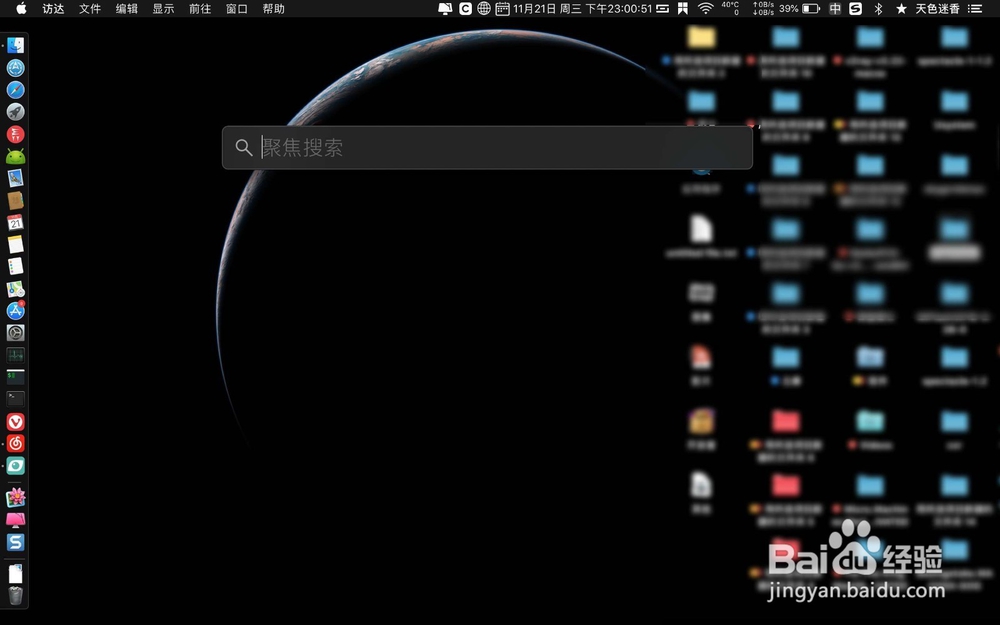Open Activity Monitor in the Dock
The width and height of the screenshot is (1000, 625).
15,355
